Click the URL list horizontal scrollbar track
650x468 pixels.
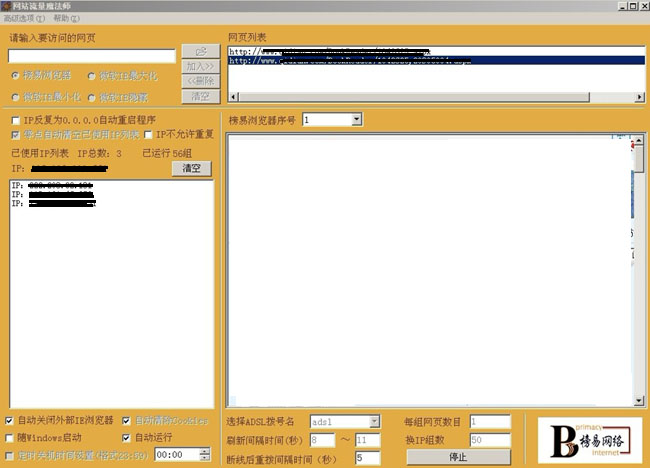coord(430,97)
